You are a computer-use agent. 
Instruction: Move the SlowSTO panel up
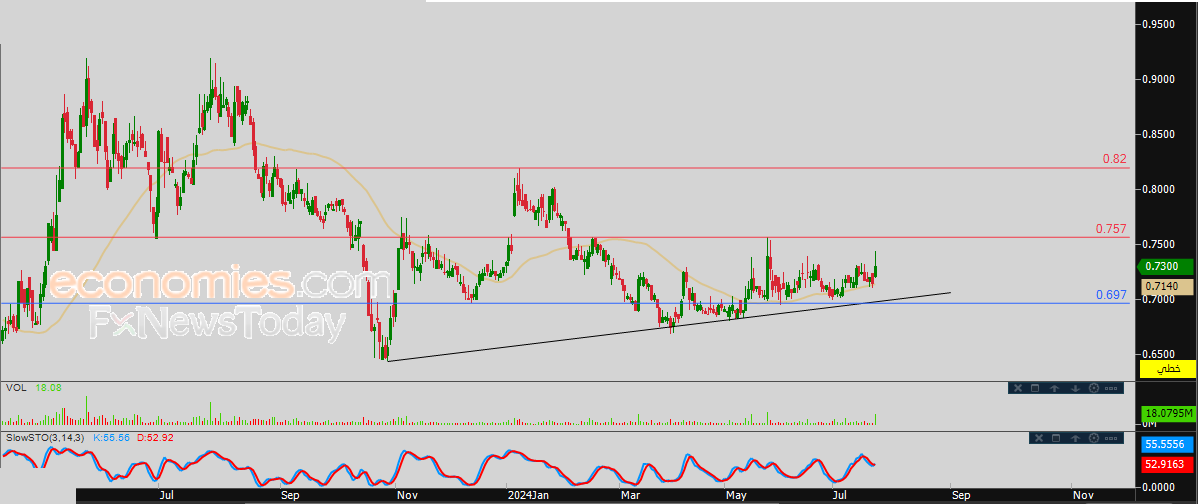1076,438
